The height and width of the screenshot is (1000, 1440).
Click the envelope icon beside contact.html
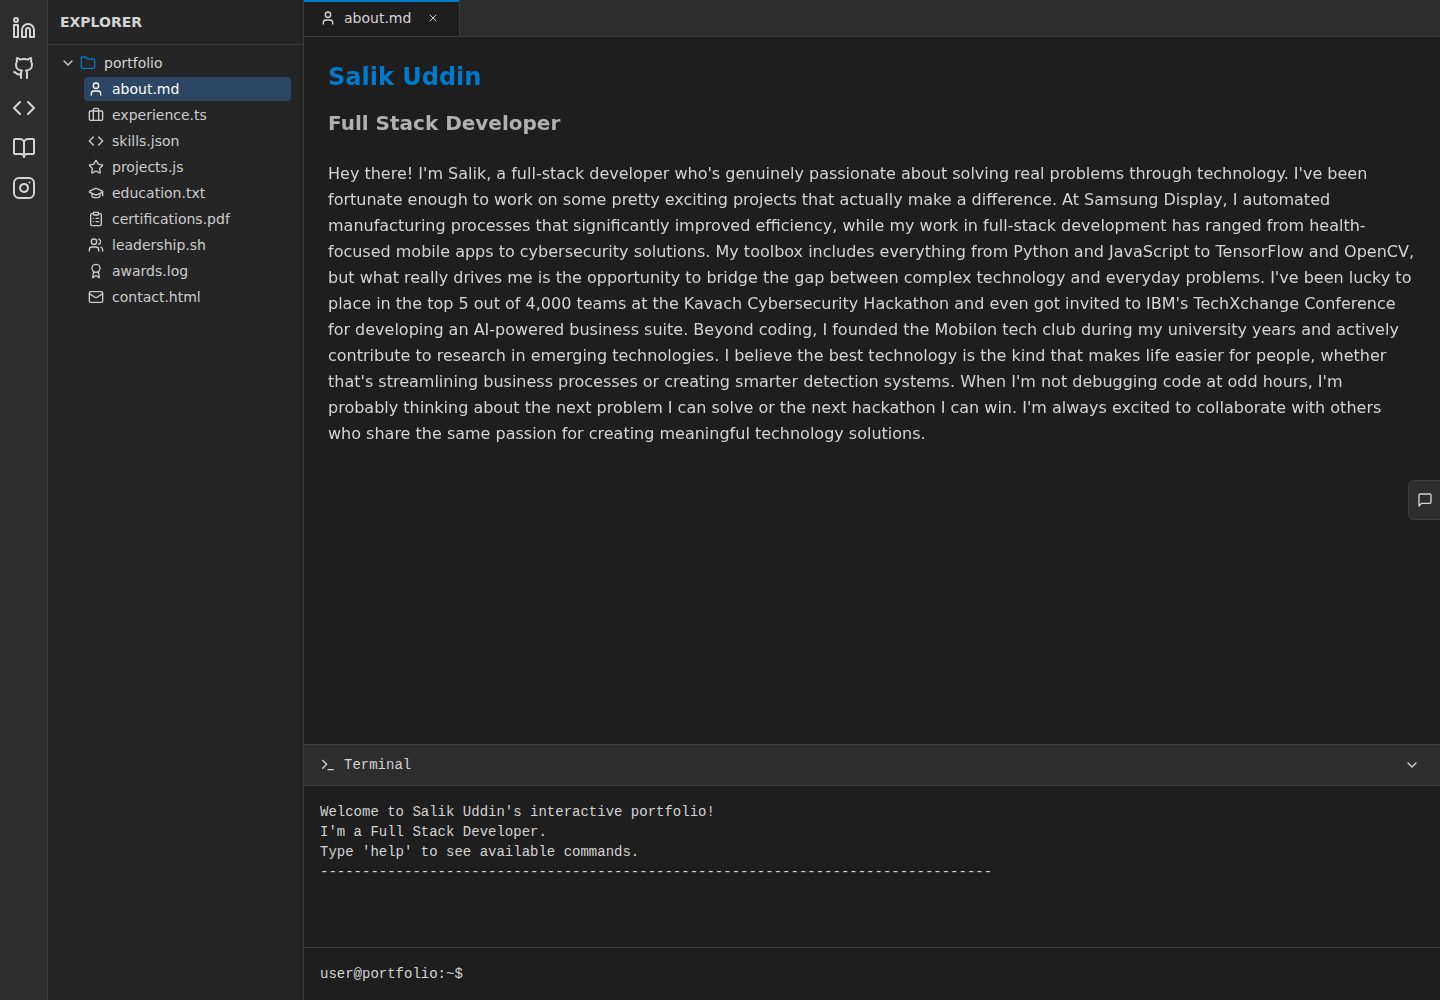click(x=96, y=297)
